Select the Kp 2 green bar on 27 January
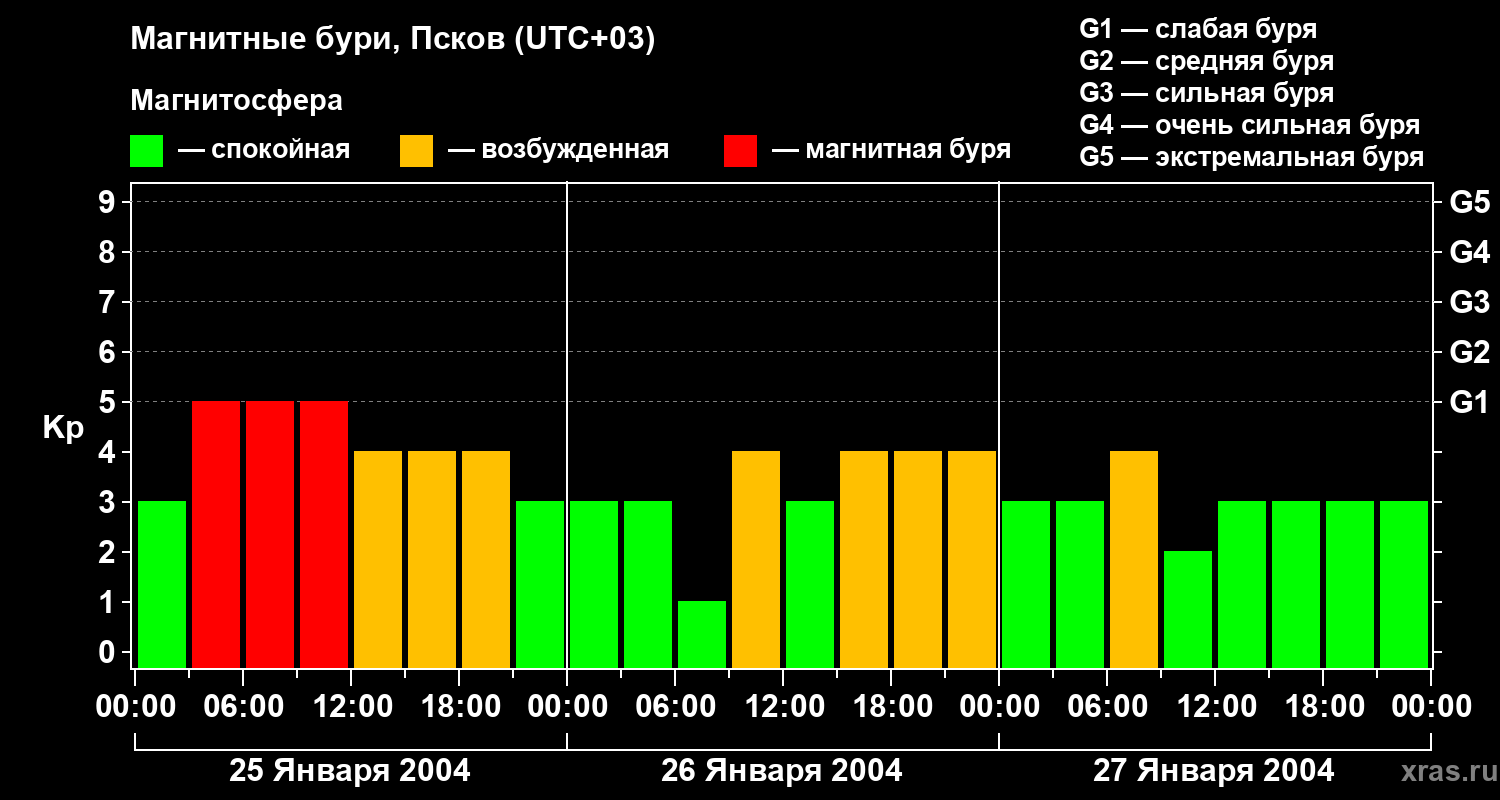This screenshot has height=800, width=1500. point(1188,608)
